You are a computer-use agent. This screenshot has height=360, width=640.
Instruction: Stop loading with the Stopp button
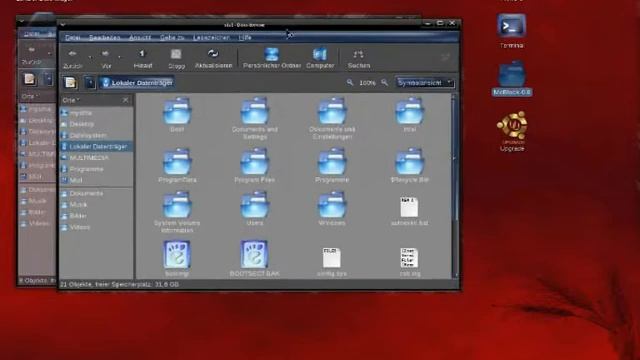tap(176, 58)
